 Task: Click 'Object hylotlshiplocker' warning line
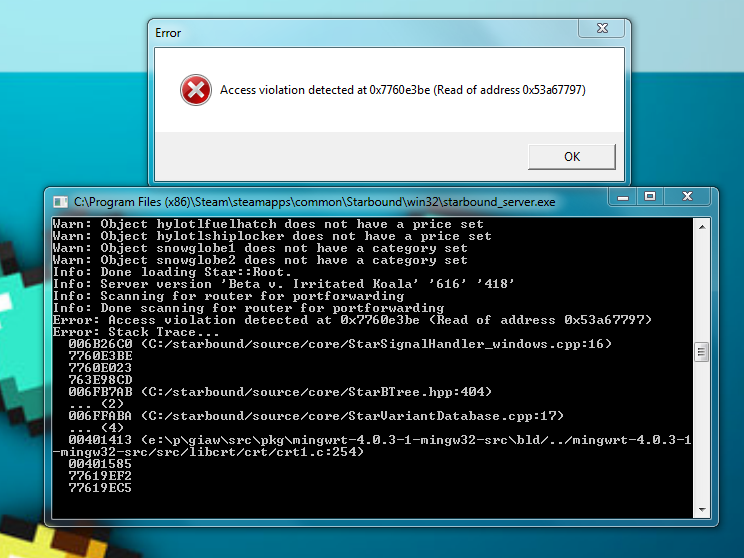coord(272,236)
